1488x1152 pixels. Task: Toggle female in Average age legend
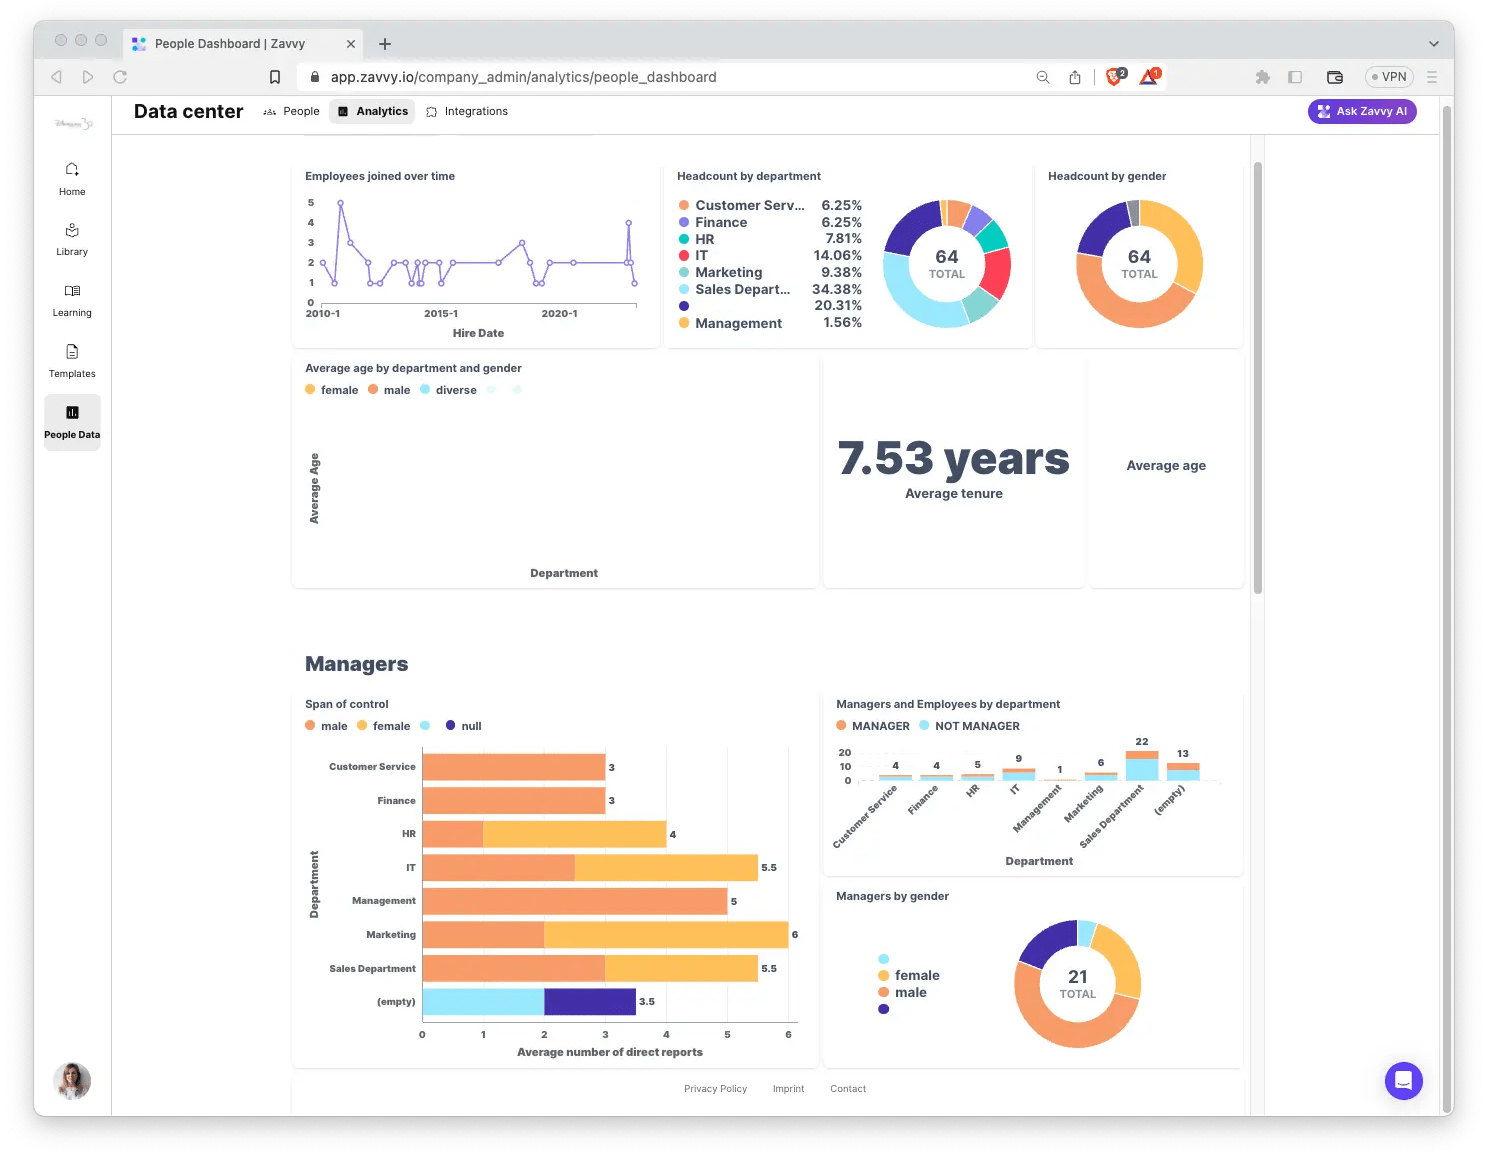click(331, 390)
